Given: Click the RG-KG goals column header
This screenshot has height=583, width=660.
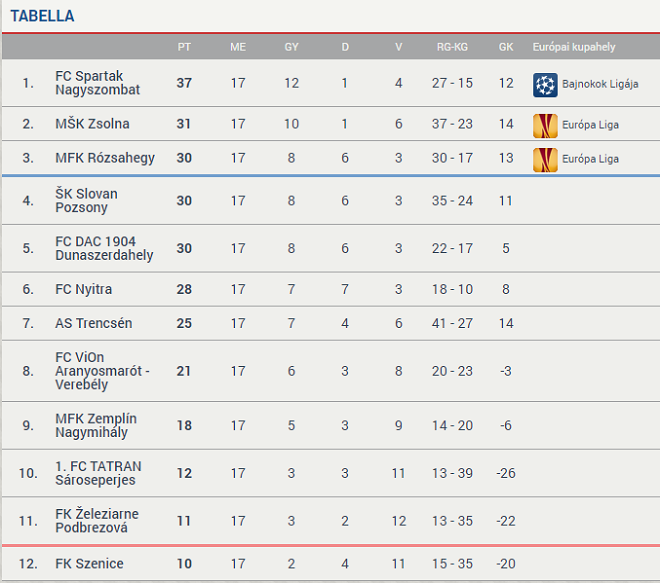Looking at the screenshot, I should point(452,47).
